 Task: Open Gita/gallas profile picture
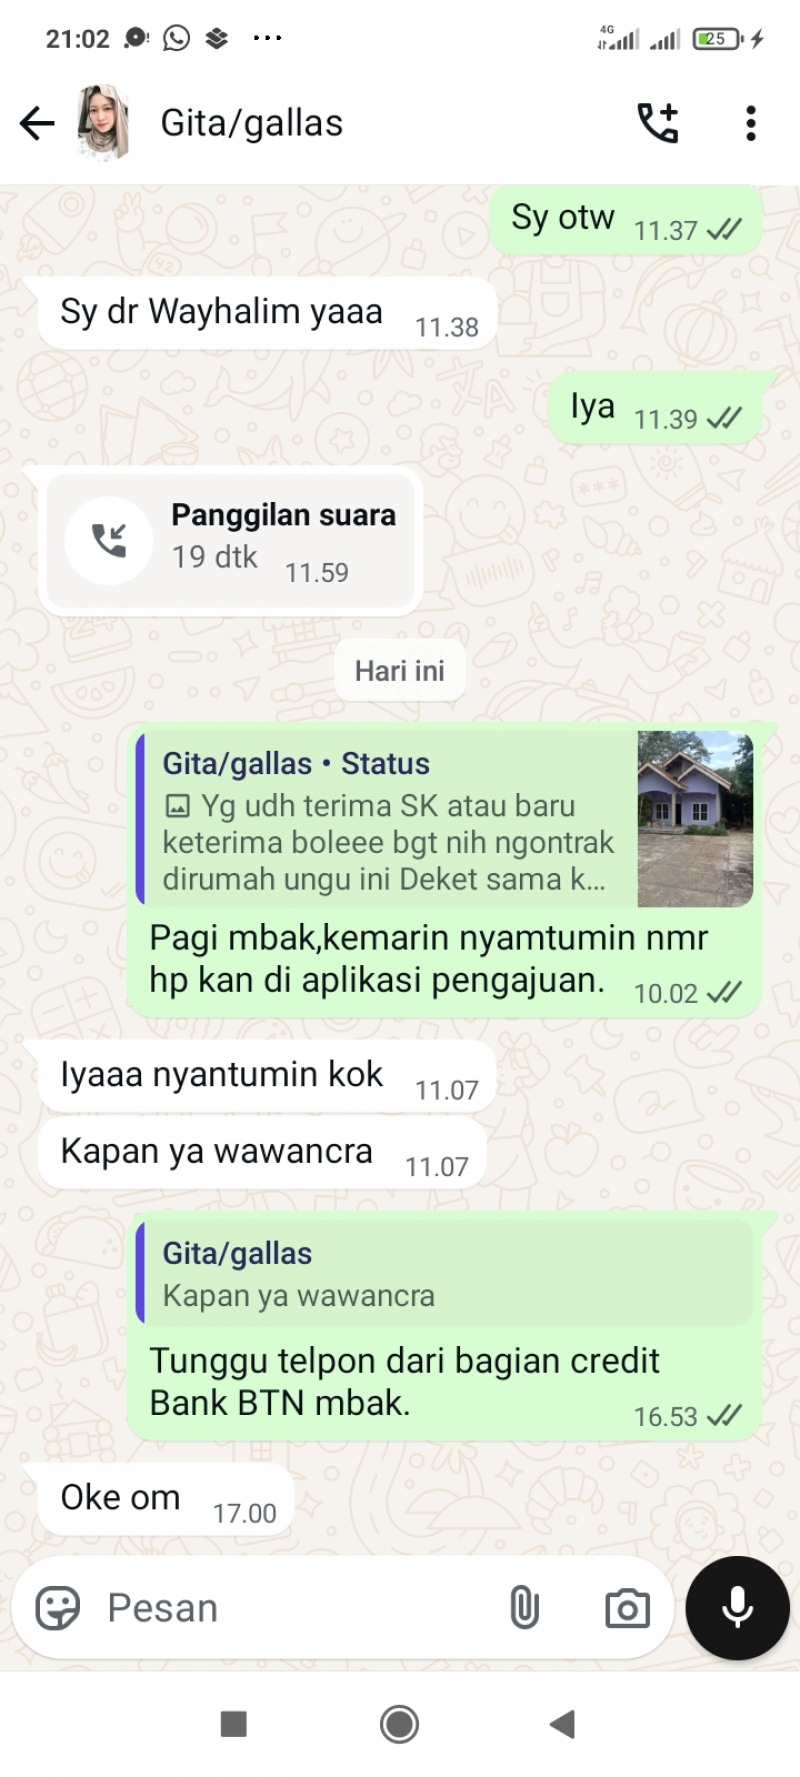coord(103,123)
